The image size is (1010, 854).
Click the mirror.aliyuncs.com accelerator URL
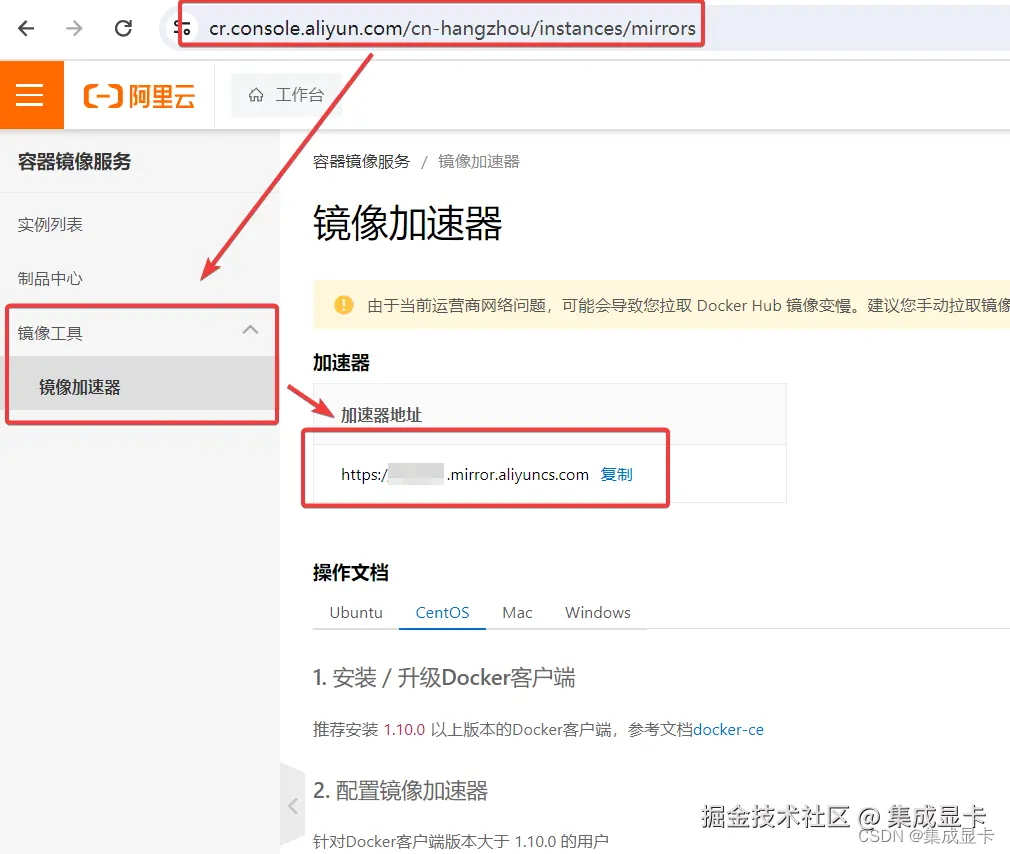click(x=464, y=475)
